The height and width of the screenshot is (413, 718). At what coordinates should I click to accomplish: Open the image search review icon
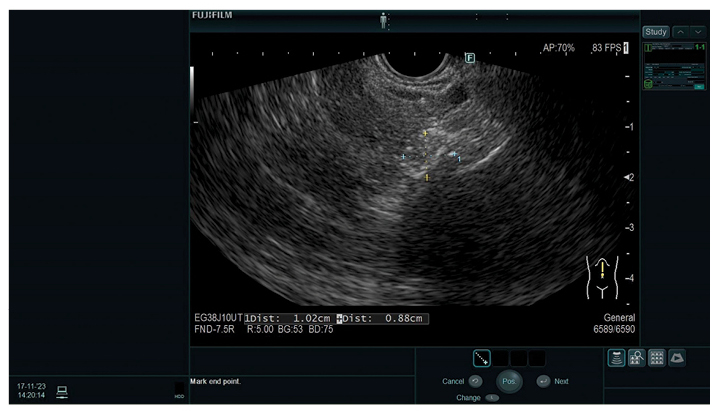636,358
